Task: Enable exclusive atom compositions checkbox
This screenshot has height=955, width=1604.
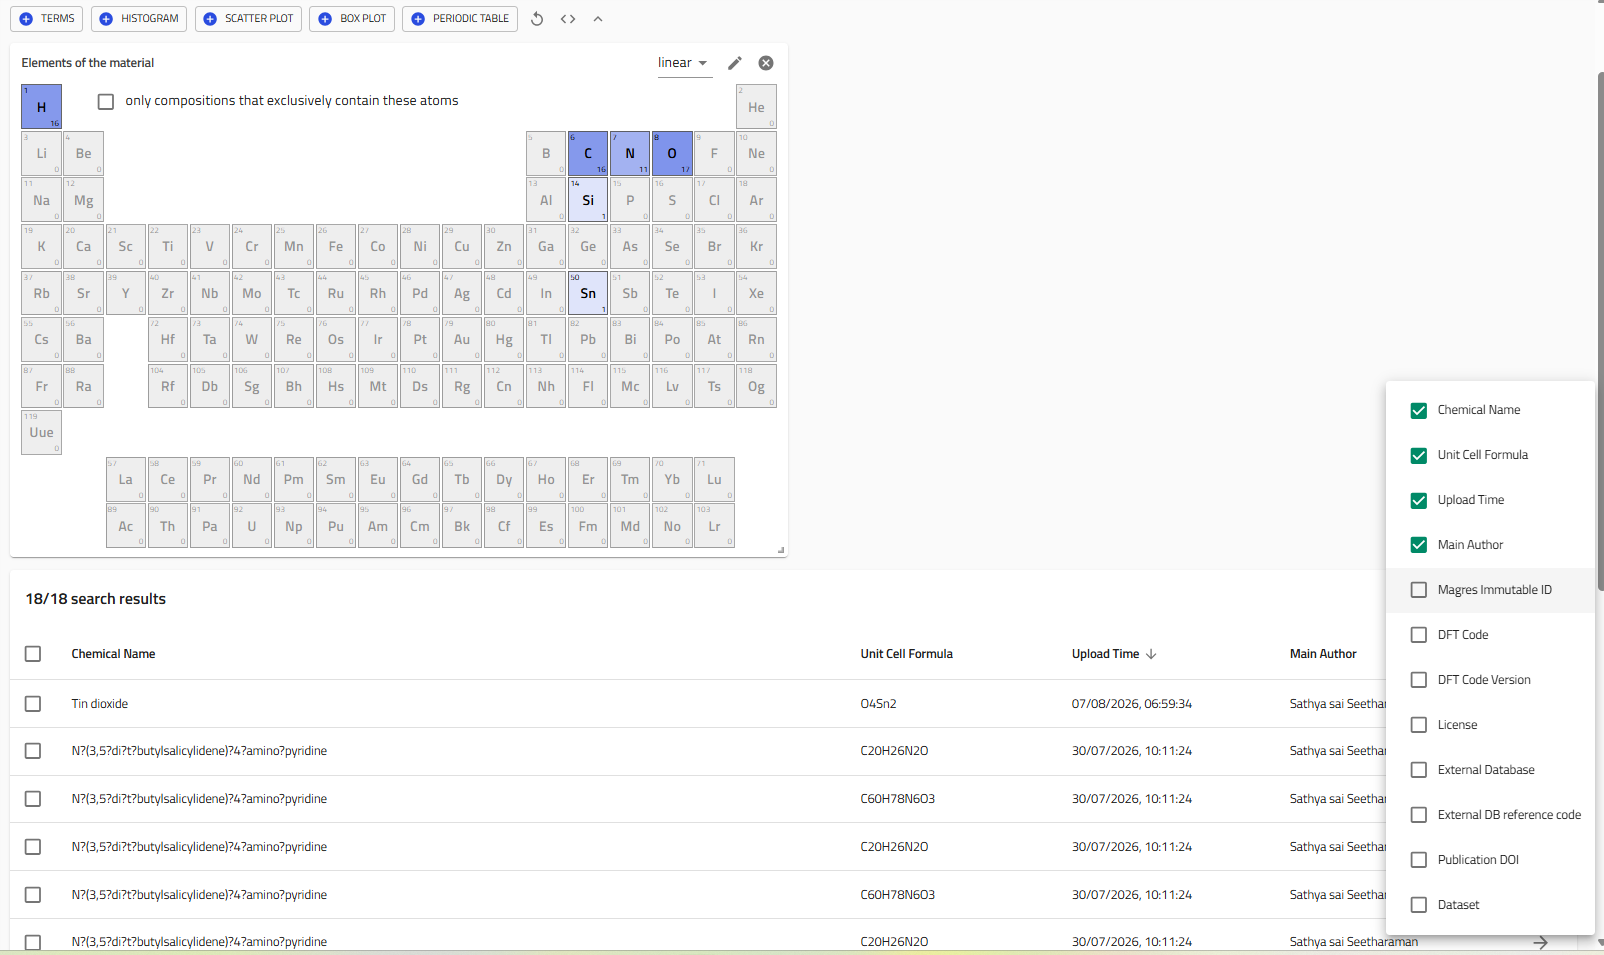Action: pyautogui.click(x=106, y=101)
